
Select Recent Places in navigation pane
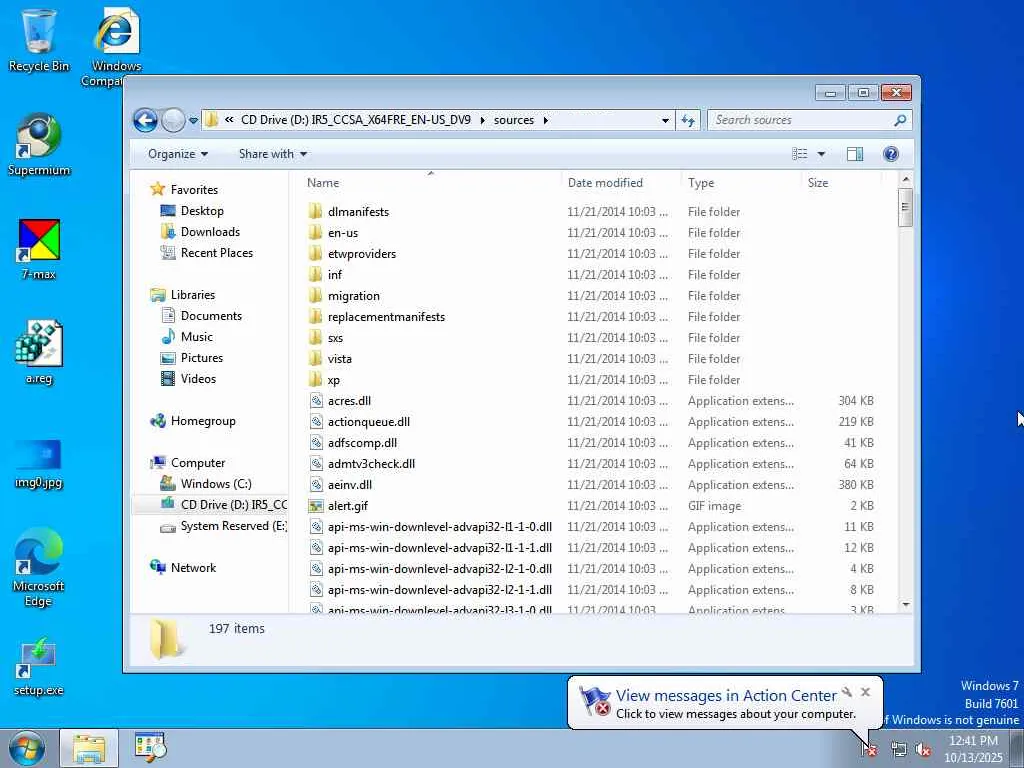[x=216, y=253]
